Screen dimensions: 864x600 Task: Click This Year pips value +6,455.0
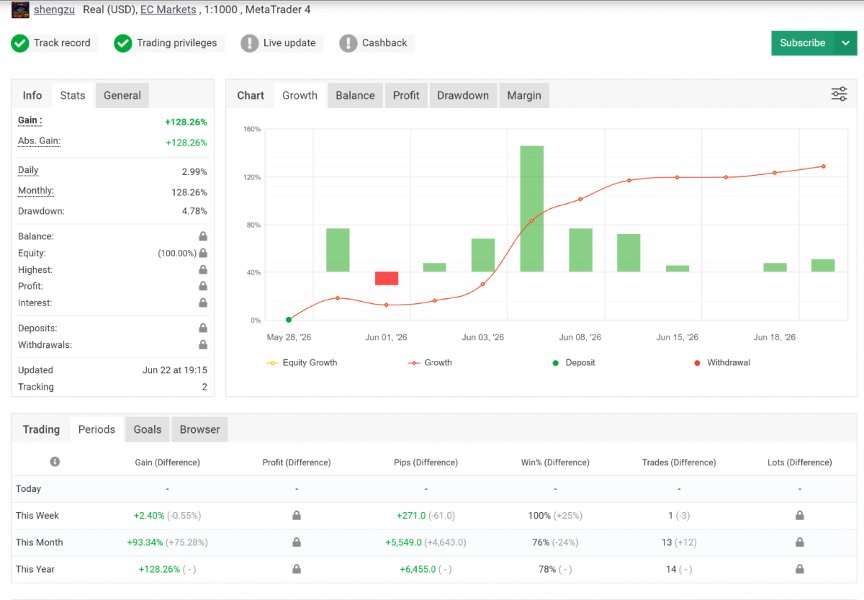click(418, 569)
